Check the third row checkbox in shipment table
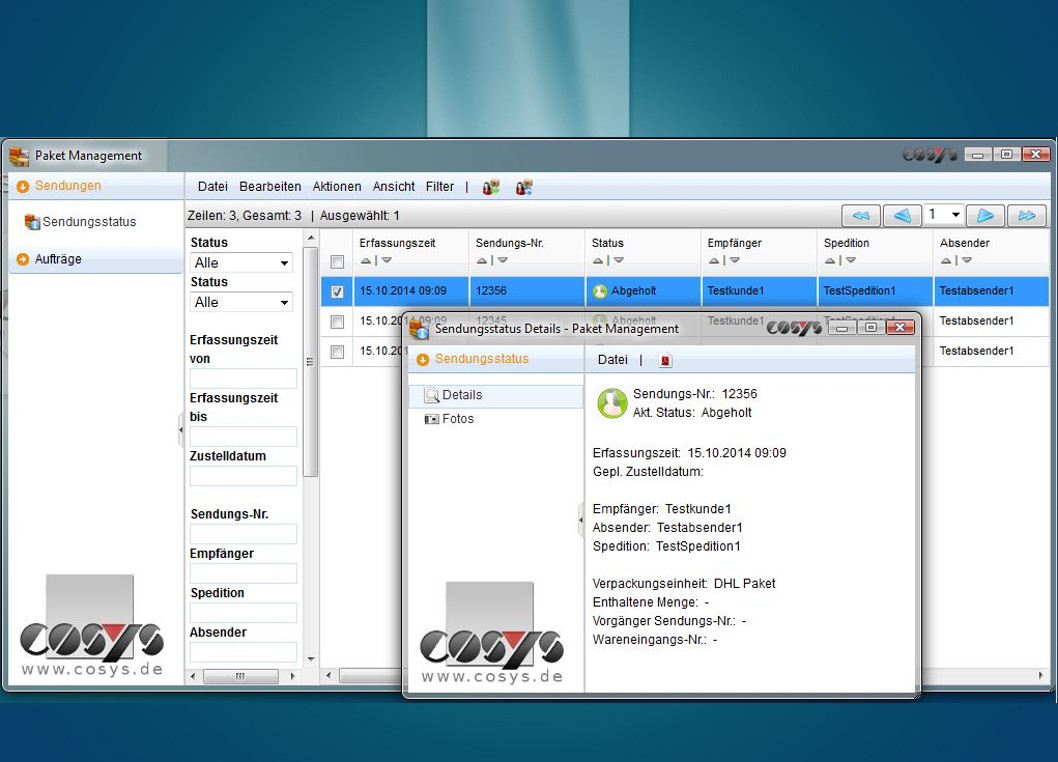Image resolution: width=1058 pixels, height=762 pixels. click(337, 352)
